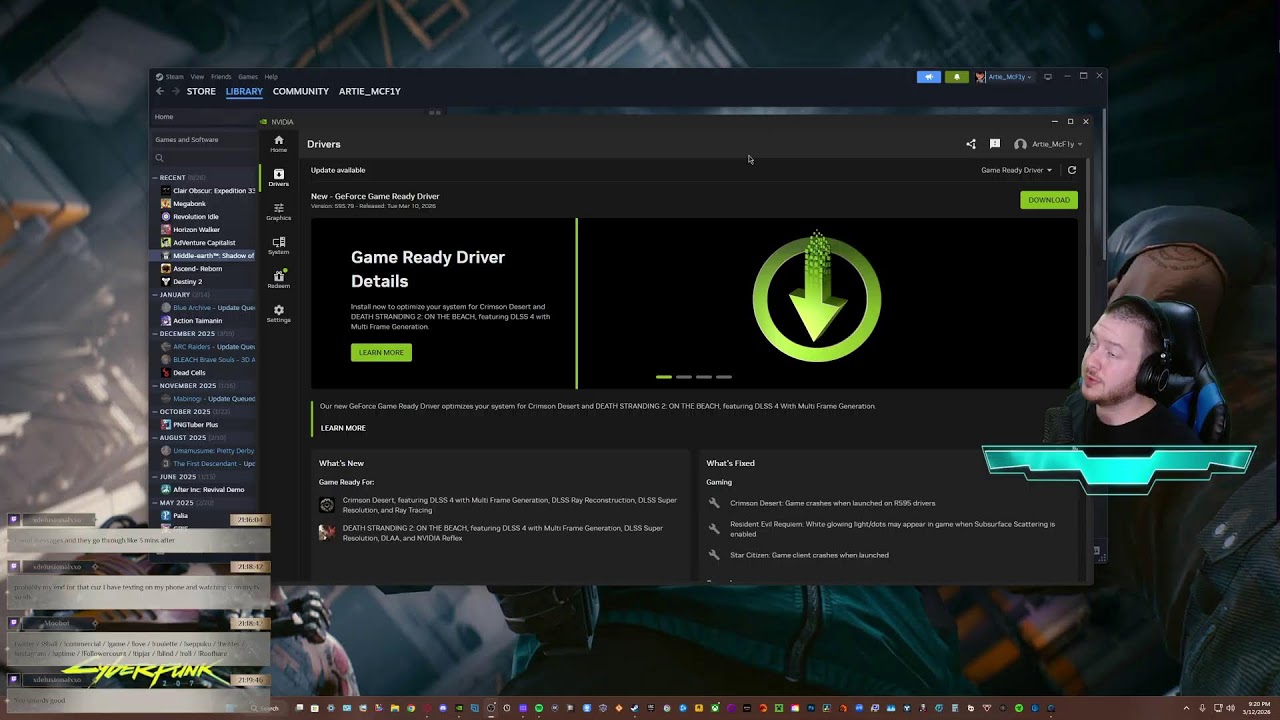Open the Game Ready Driver type dropdown
The image size is (1280, 720).
[1016, 170]
